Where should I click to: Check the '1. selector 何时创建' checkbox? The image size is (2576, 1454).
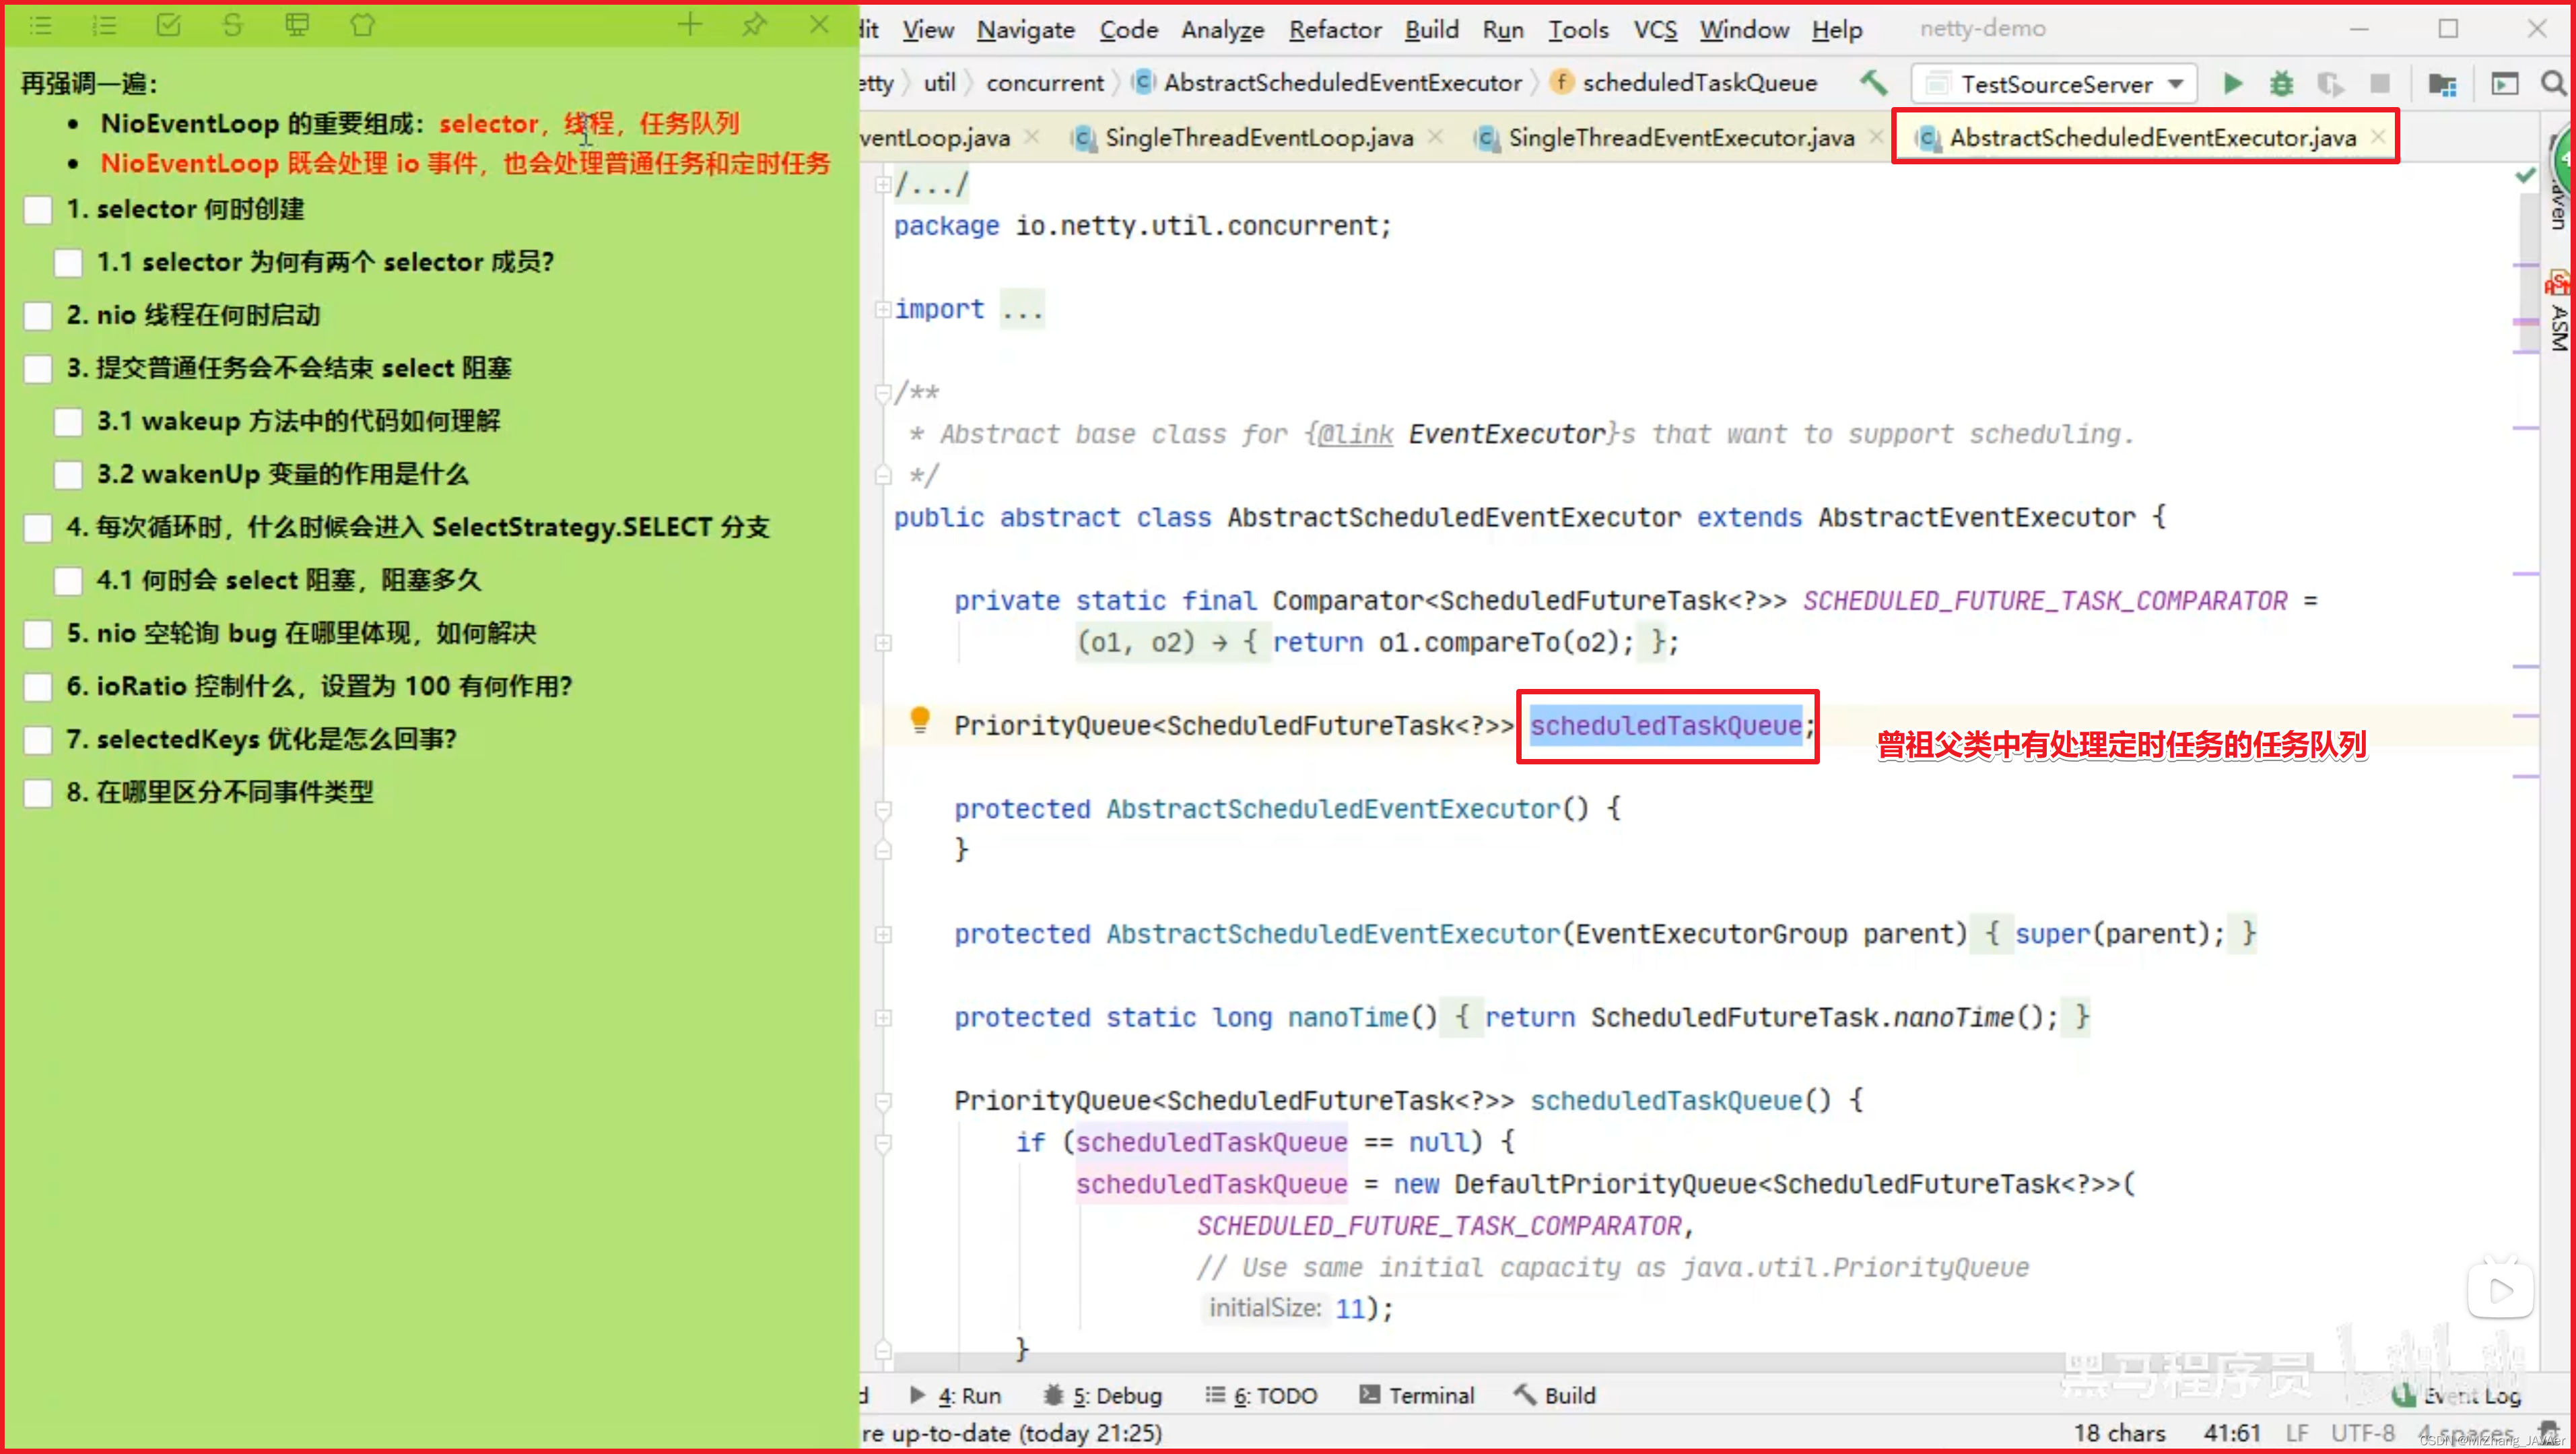point(38,210)
